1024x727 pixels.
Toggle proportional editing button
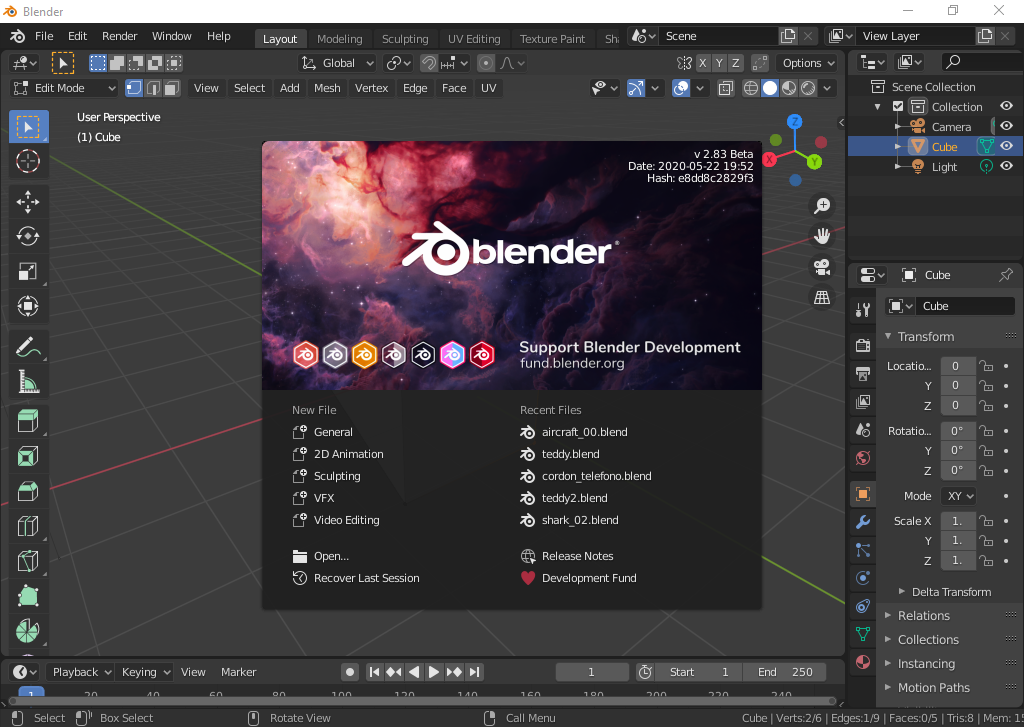(x=485, y=63)
